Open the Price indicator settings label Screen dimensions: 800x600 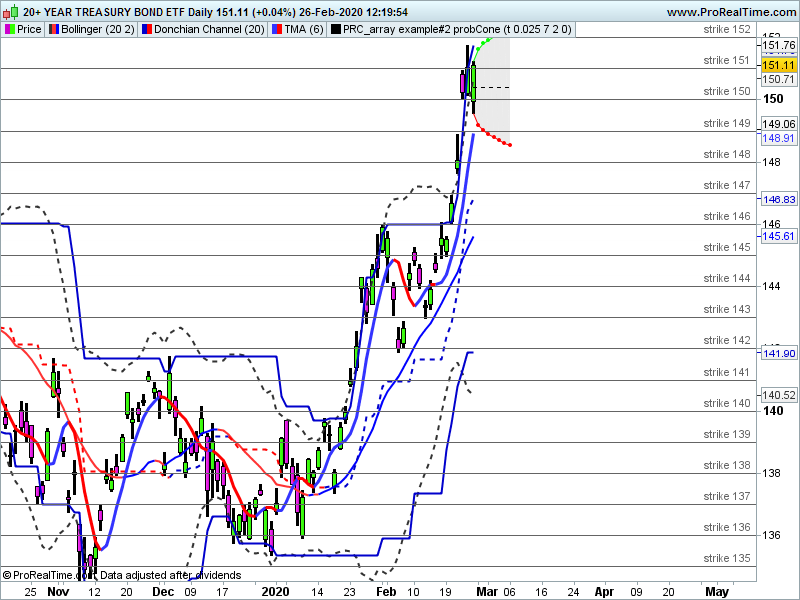(29, 30)
